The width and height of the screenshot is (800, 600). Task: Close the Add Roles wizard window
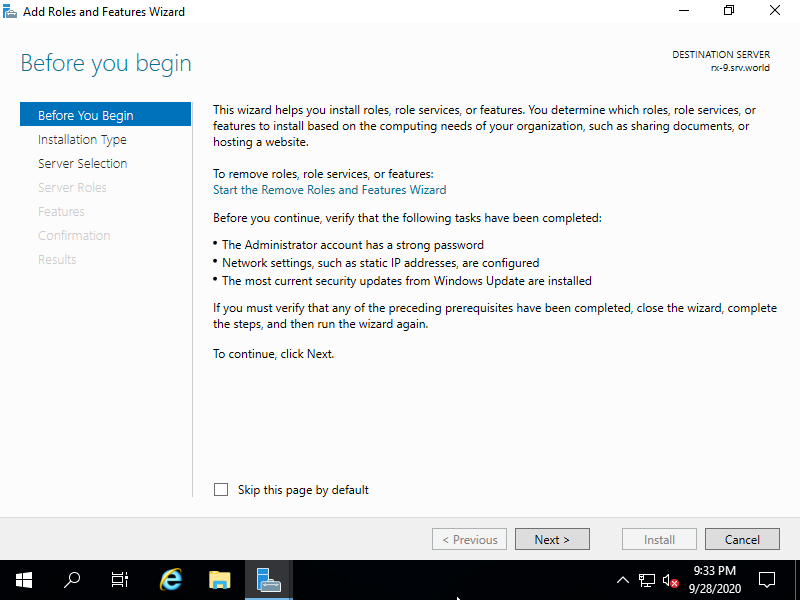(x=775, y=11)
